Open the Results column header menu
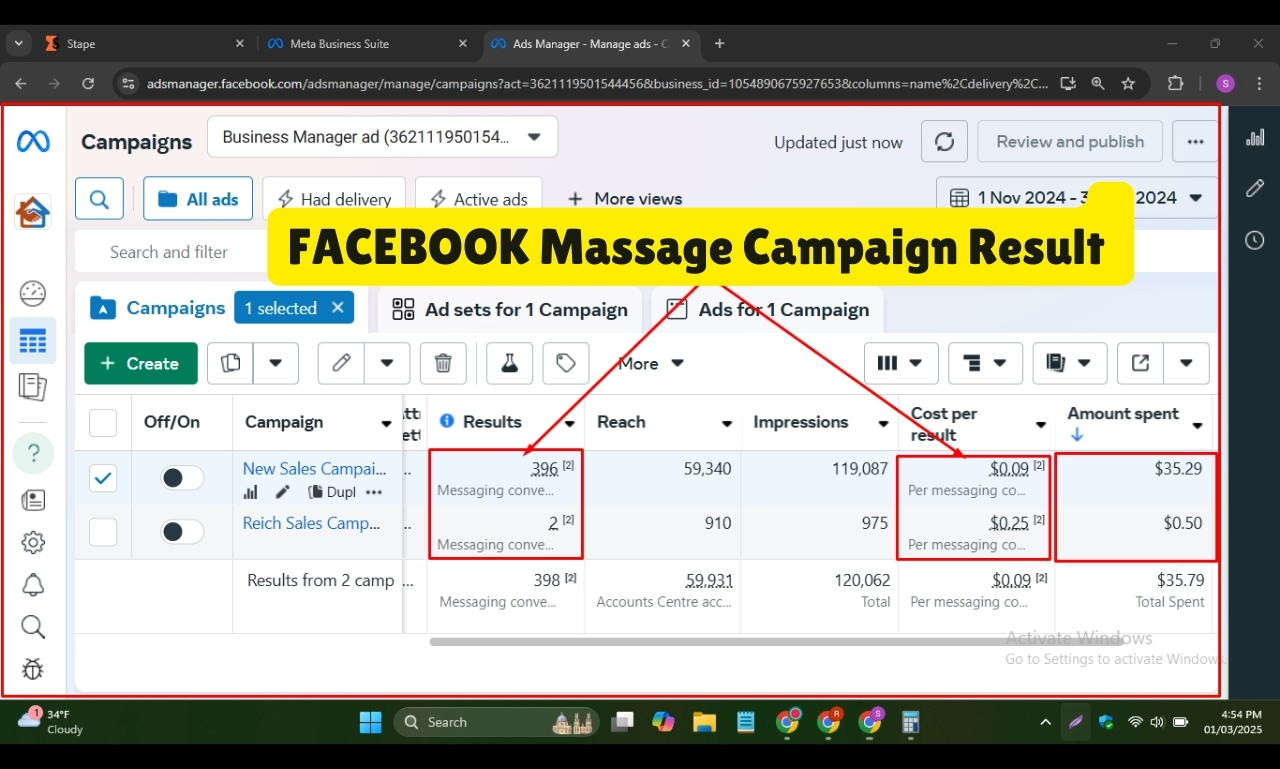This screenshot has width=1280, height=769. (x=570, y=423)
